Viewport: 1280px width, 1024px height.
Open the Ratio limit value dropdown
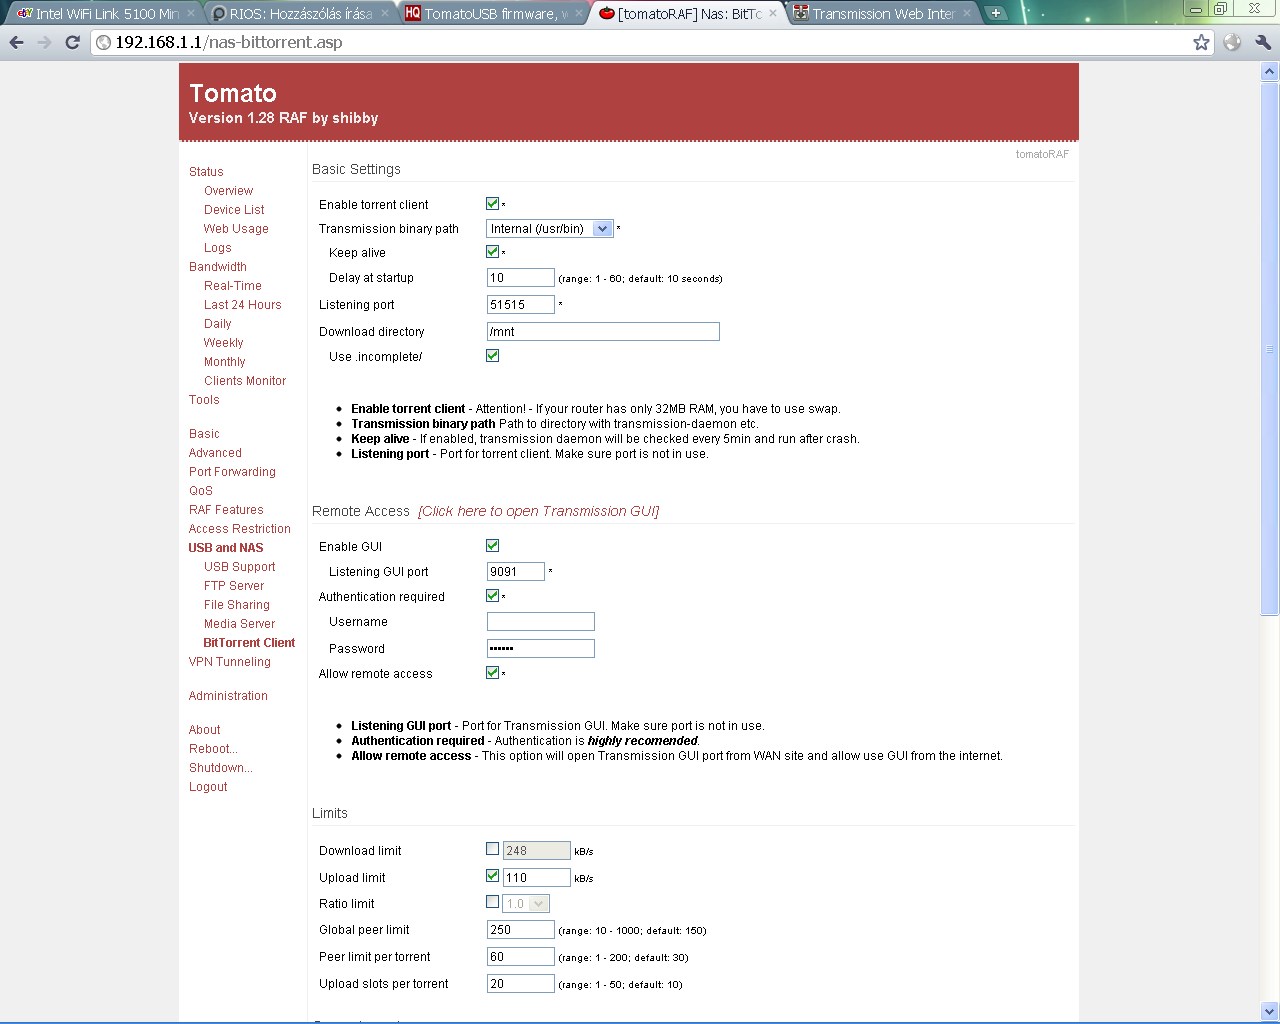click(526, 904)
